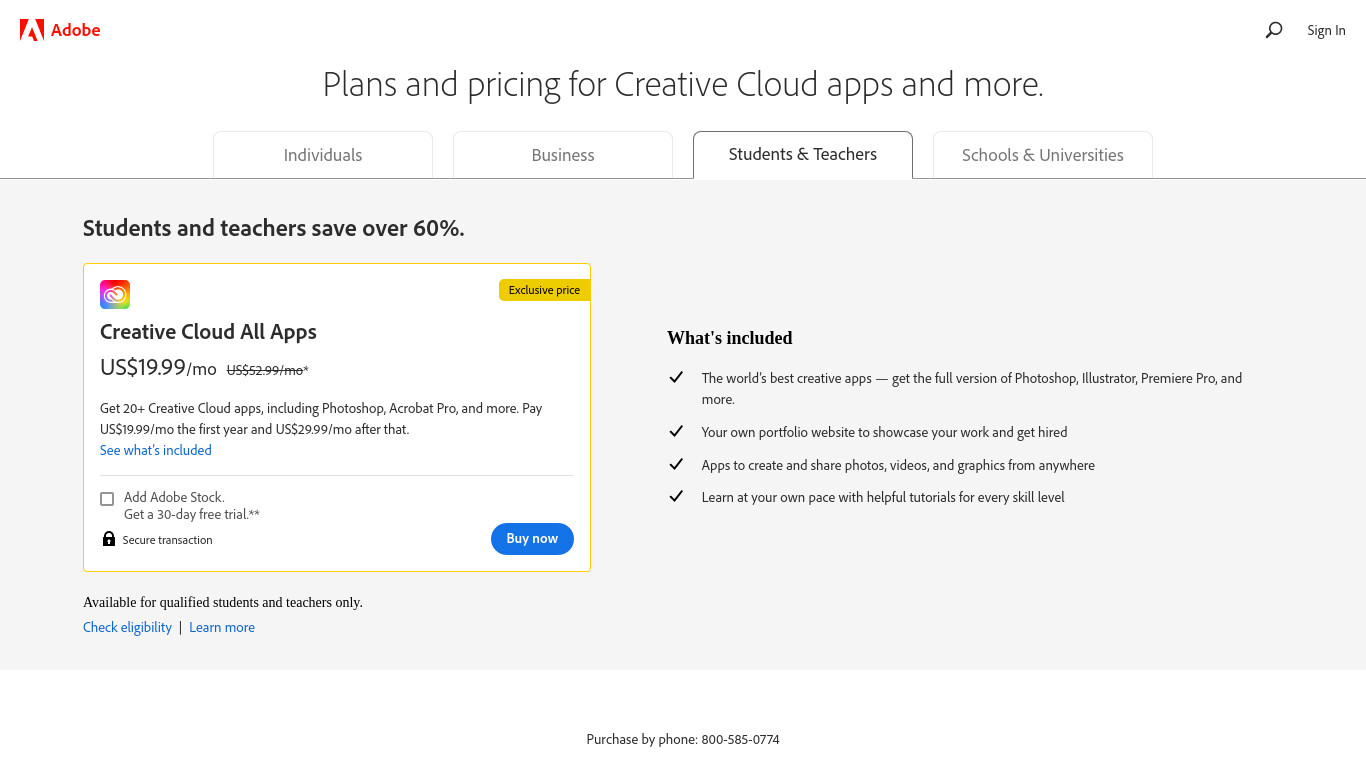Open the See what's included link
The image size is (1366, 768).
pyautogui.click(x=156, y=450)
